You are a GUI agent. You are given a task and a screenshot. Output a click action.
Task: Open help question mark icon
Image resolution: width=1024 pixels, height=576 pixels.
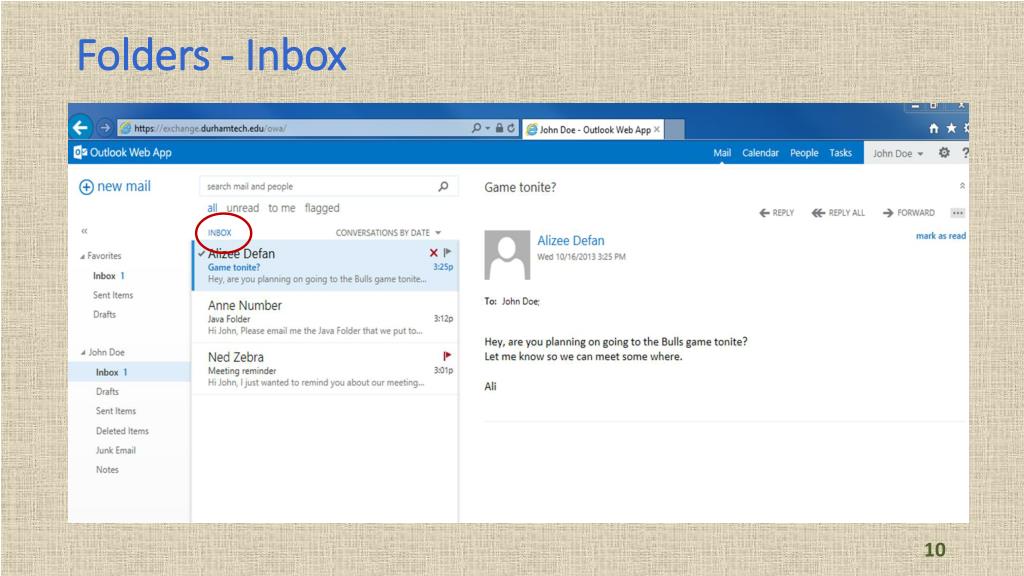coord(965,152)
